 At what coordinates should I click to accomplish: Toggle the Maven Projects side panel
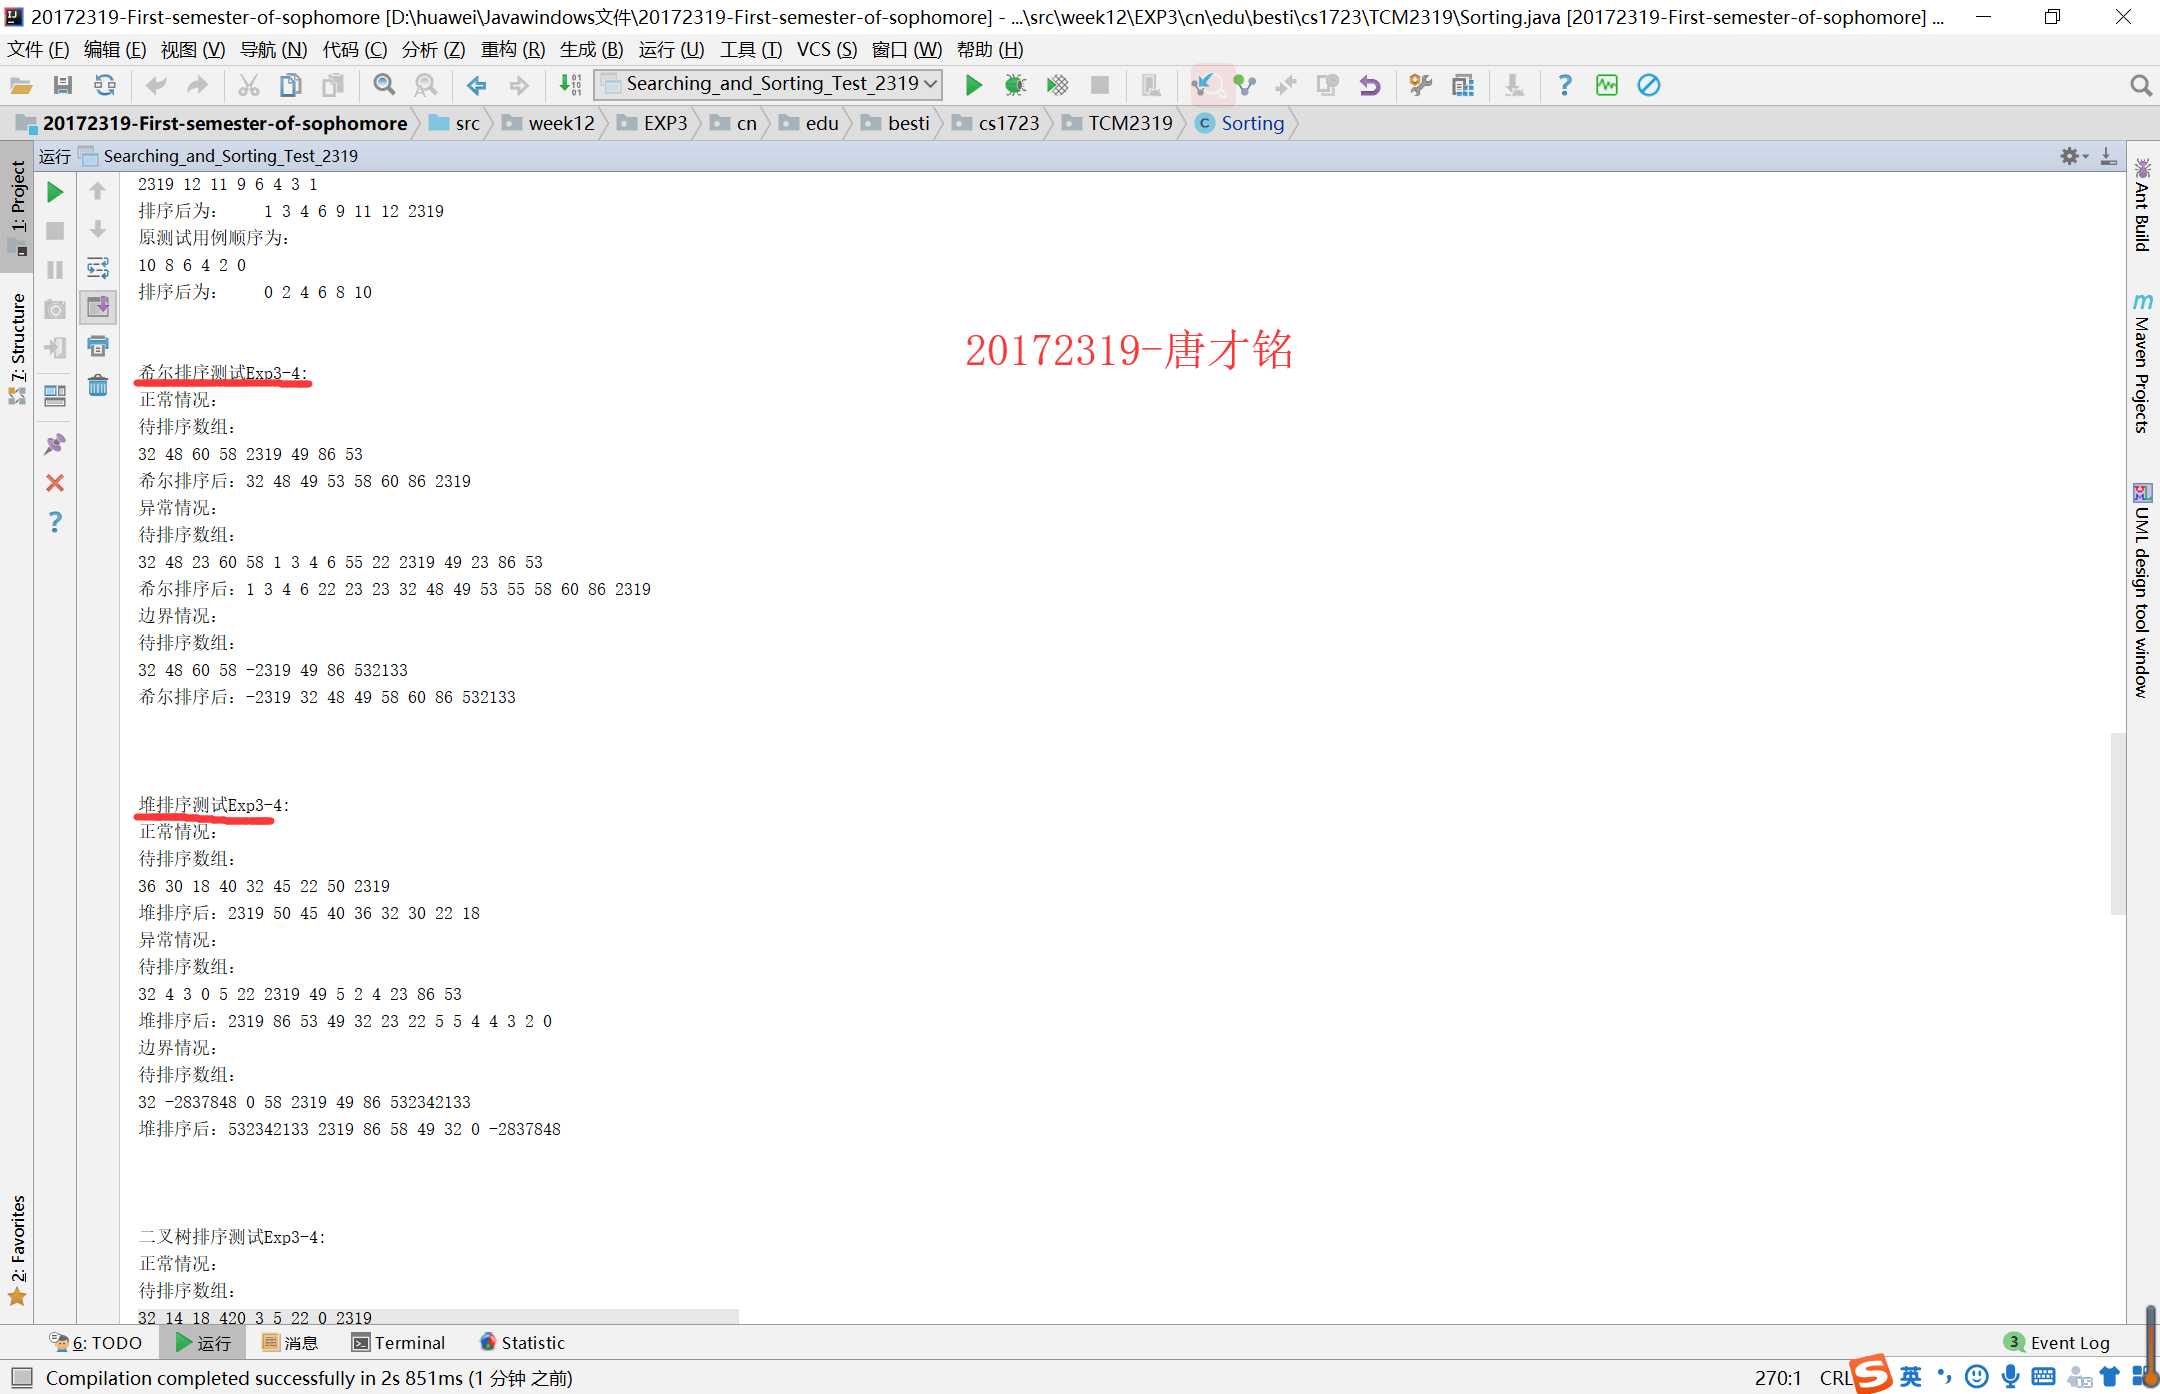tap(2142, 364)
